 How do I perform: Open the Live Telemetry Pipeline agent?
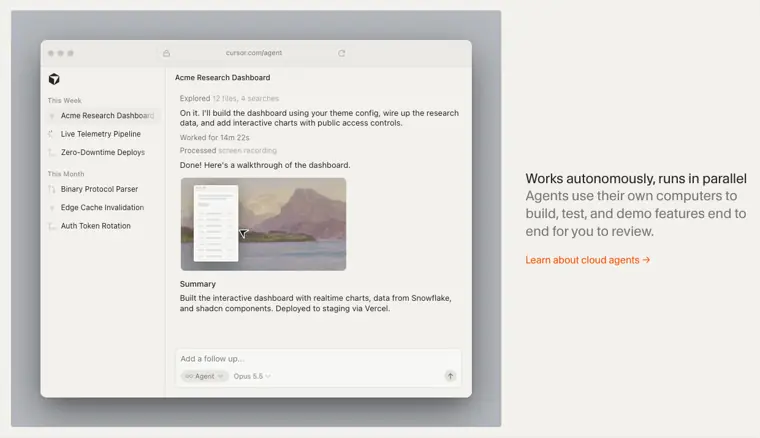tap(101, 134)
